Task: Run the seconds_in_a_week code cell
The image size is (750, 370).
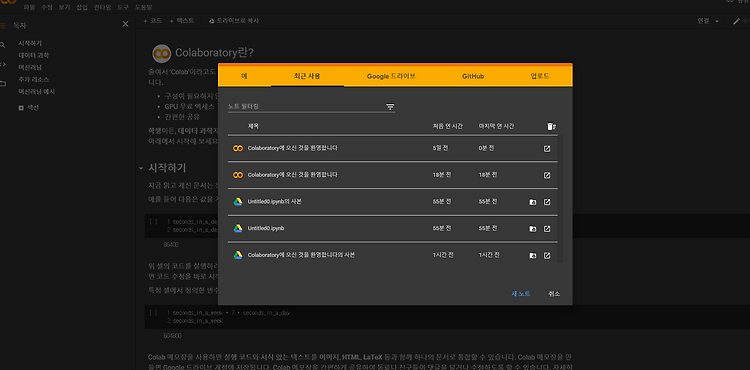Action: (x=153, y=313)
